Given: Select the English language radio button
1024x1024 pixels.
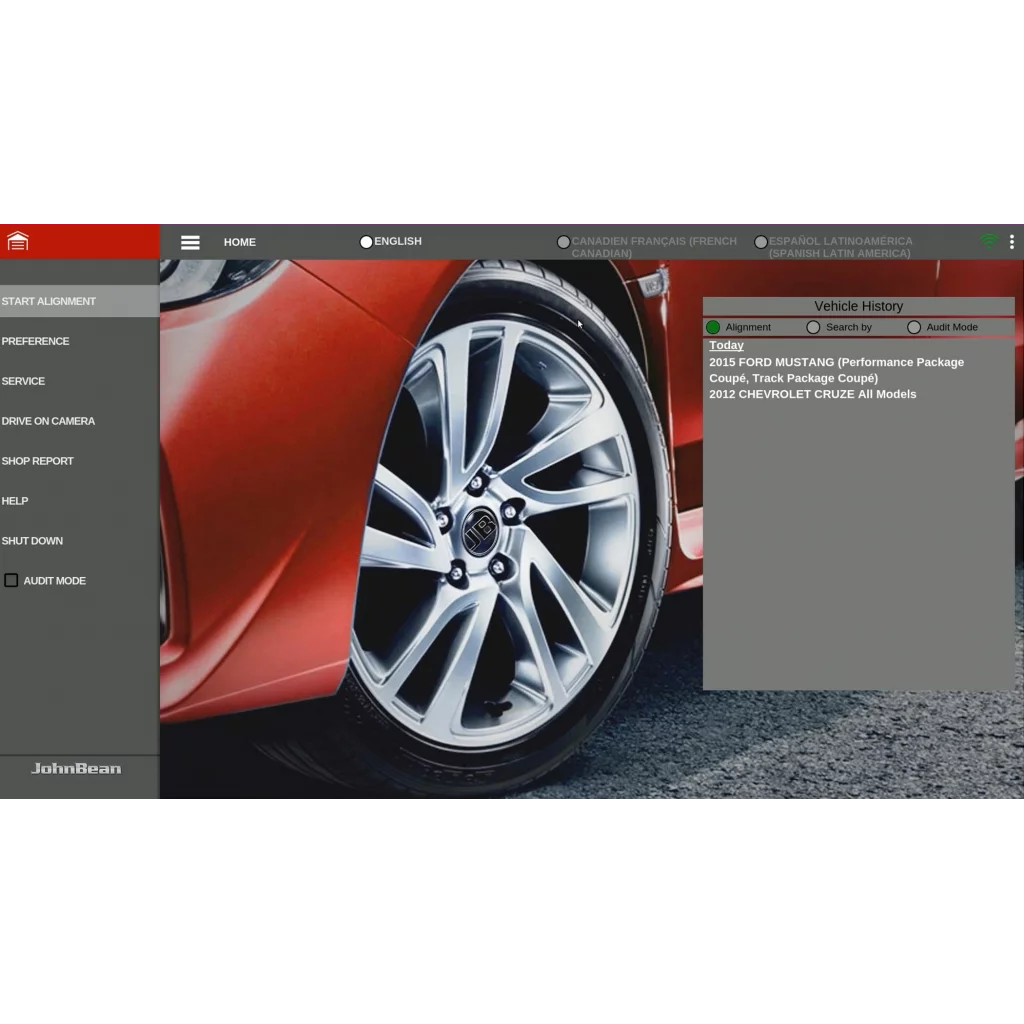Looking at the screenshot, I should coord(366,242).
